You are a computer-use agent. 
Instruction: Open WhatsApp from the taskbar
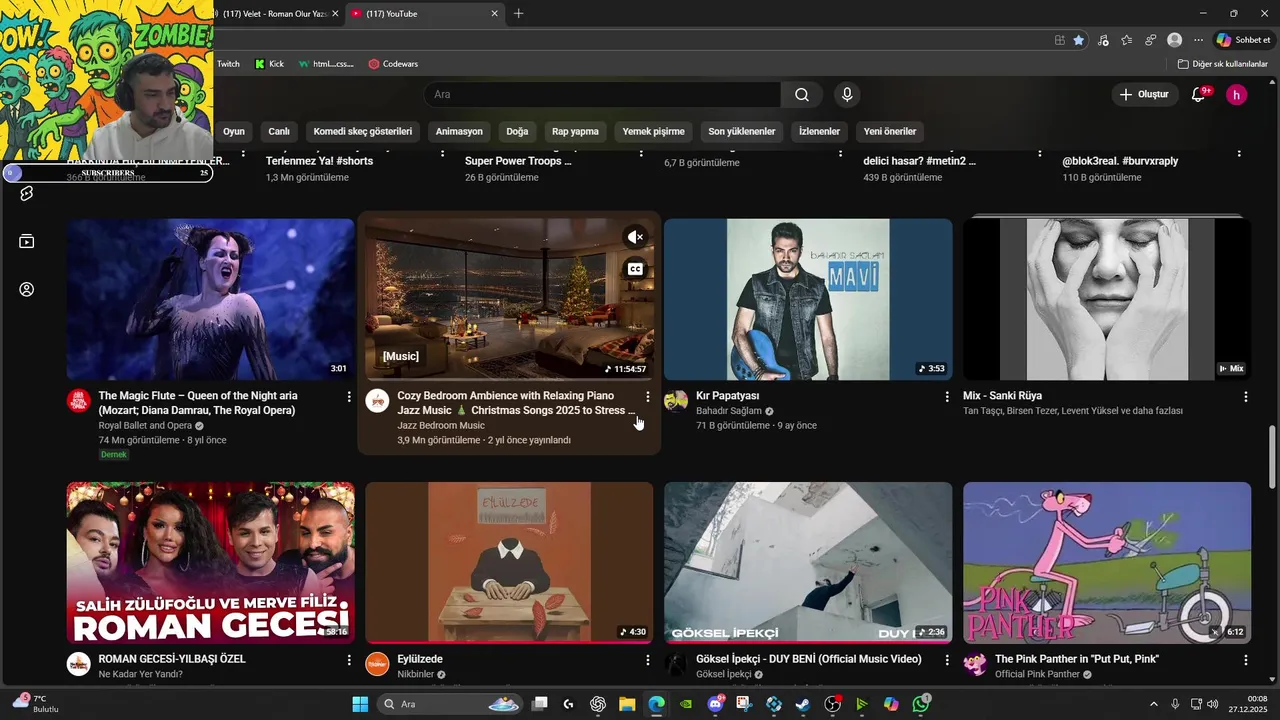[921, 704]
